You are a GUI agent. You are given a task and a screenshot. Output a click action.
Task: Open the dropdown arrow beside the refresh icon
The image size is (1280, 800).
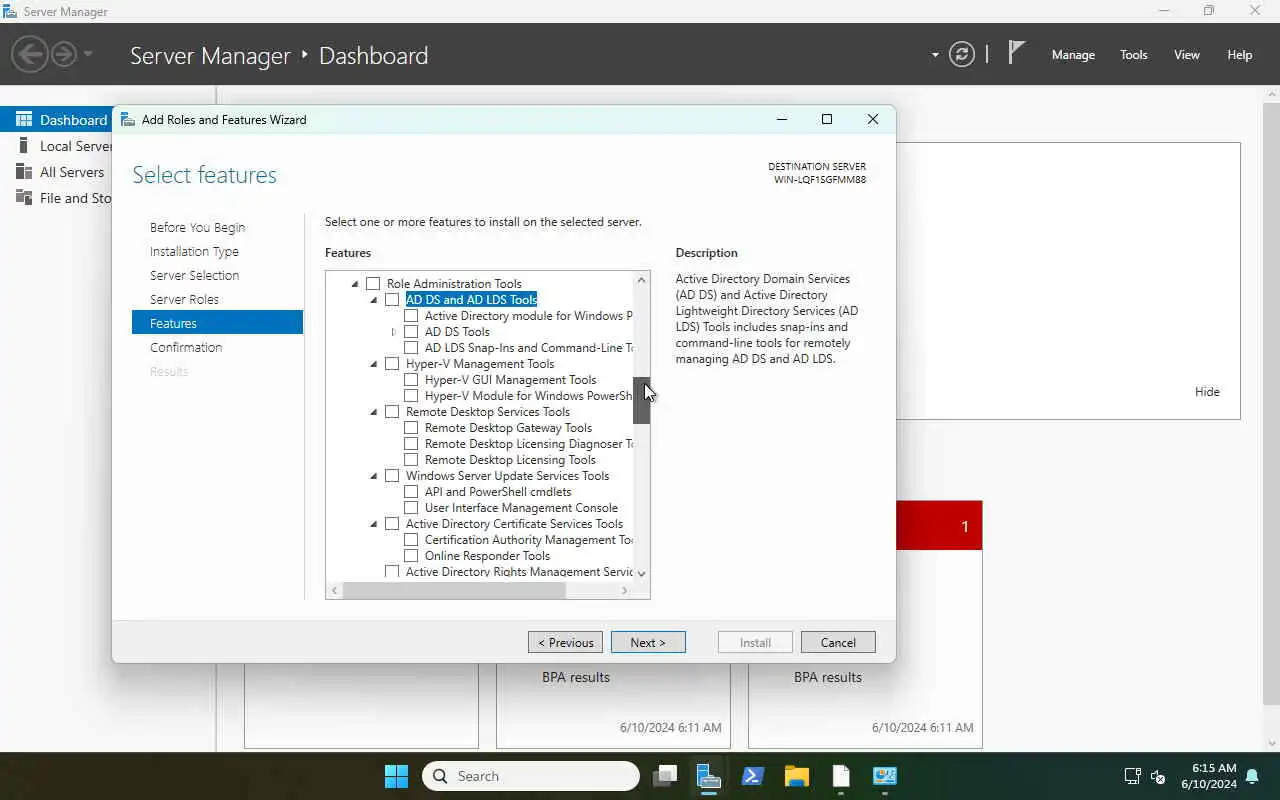point(935,55)
